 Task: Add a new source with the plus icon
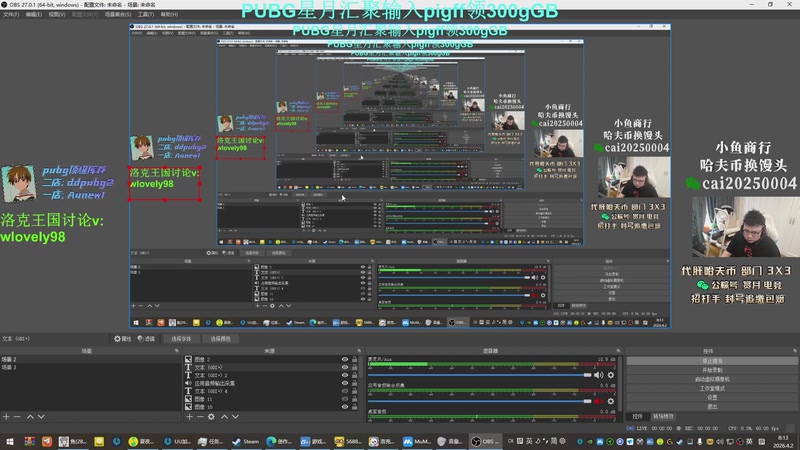[x=189, y=417]
